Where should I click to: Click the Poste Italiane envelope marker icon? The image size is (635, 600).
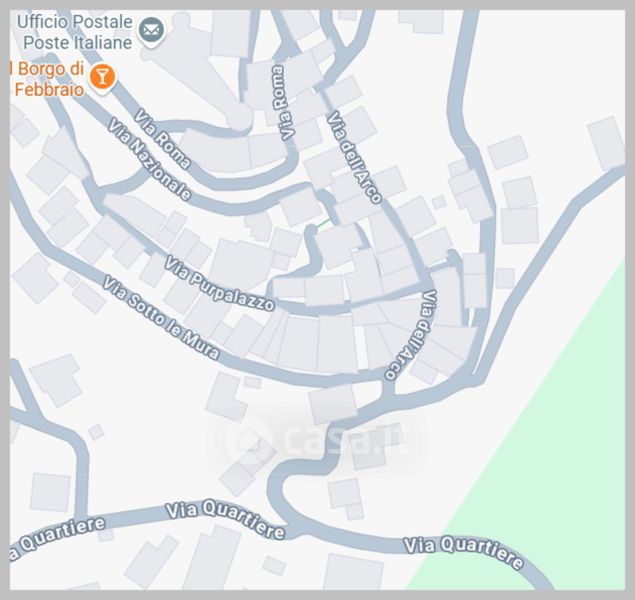151,31
